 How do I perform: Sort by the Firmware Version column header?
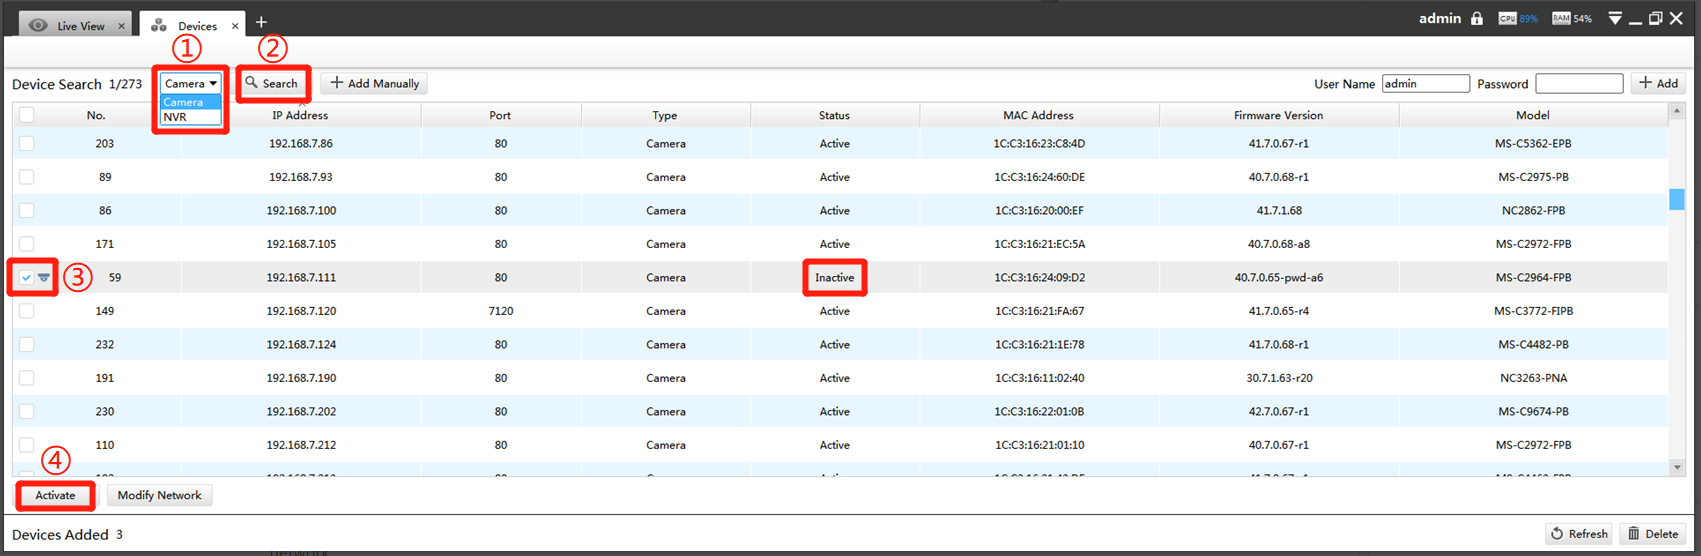coord(1278,115)
